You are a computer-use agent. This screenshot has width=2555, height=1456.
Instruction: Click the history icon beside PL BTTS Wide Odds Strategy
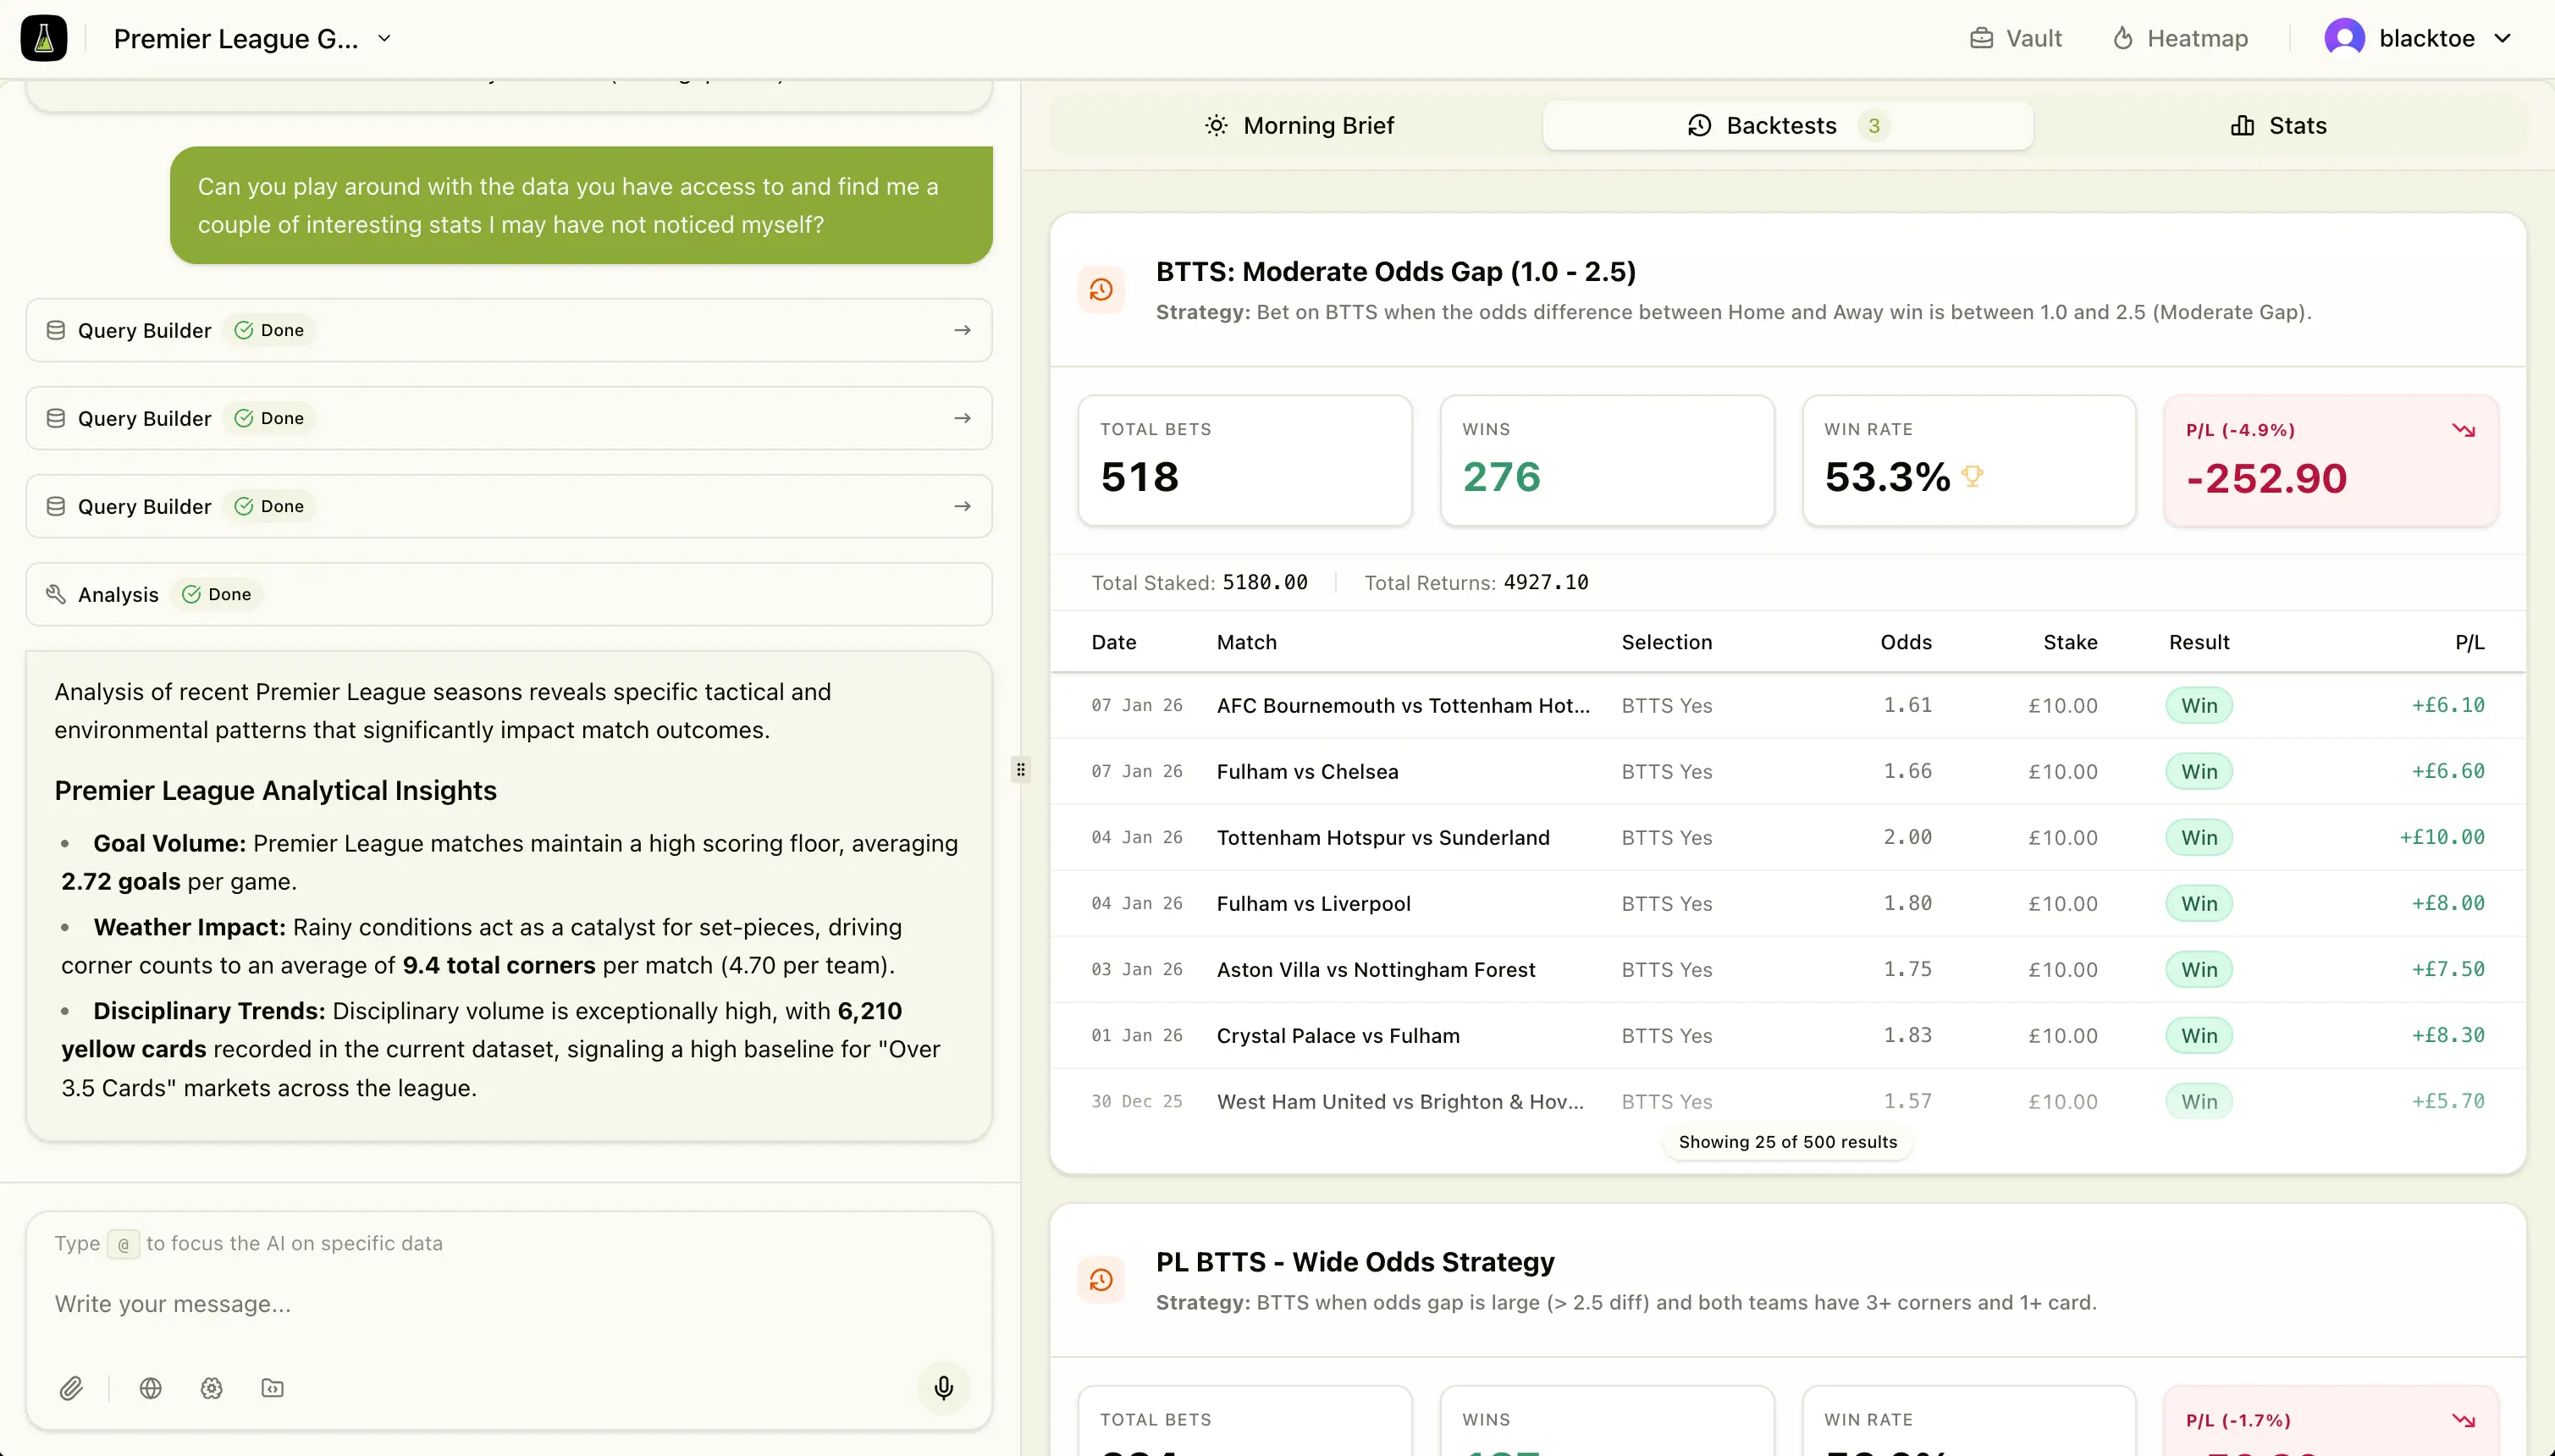[1101, 1280]
